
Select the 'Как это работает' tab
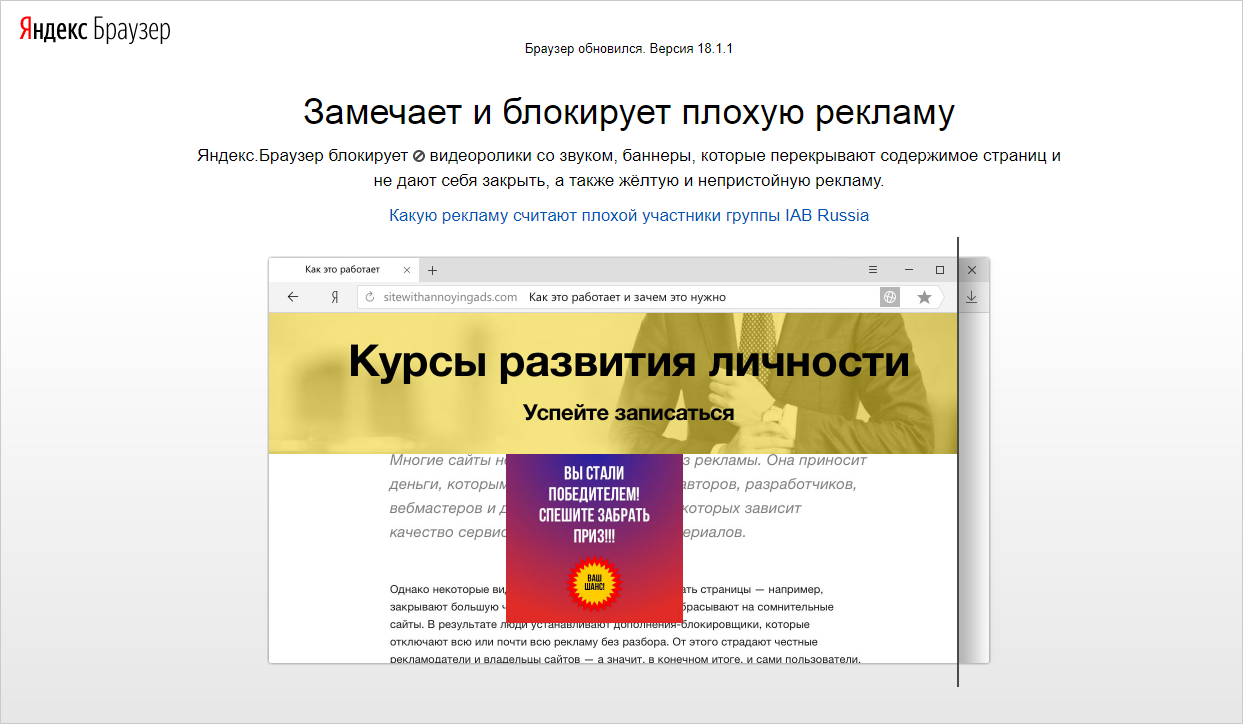342,270
